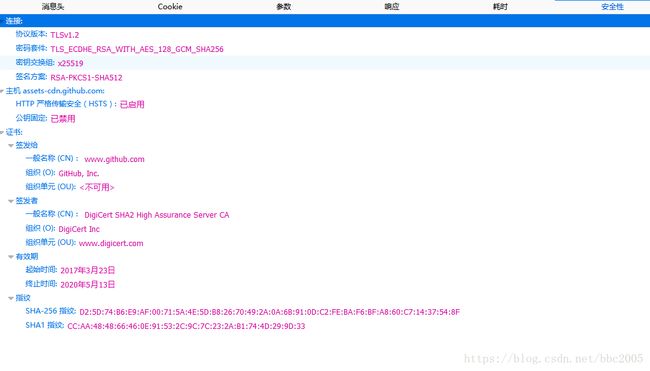Open the Cookie tab
Screen dimensions: 650x371
170,7
